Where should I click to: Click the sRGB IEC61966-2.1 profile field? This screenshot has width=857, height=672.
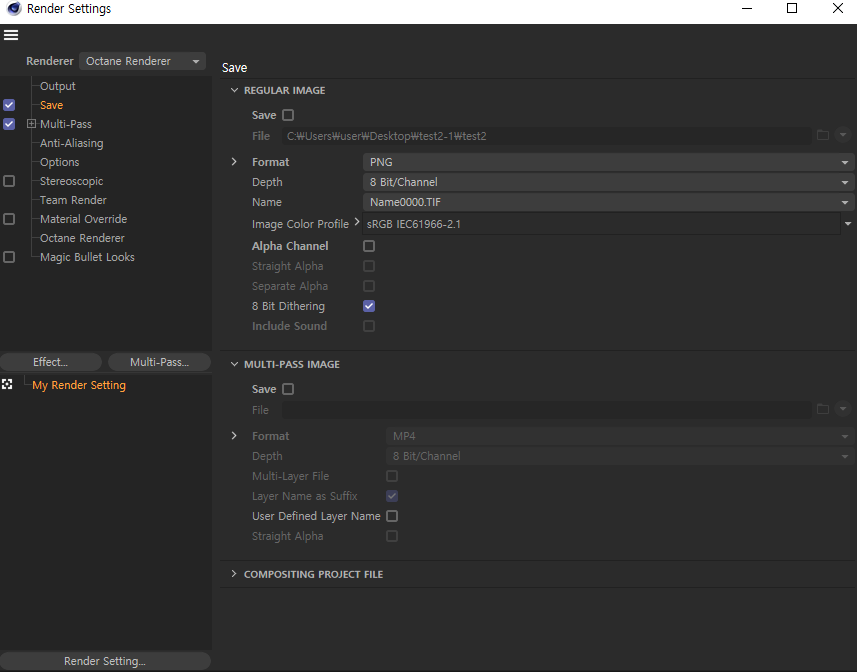click(601, 224)
